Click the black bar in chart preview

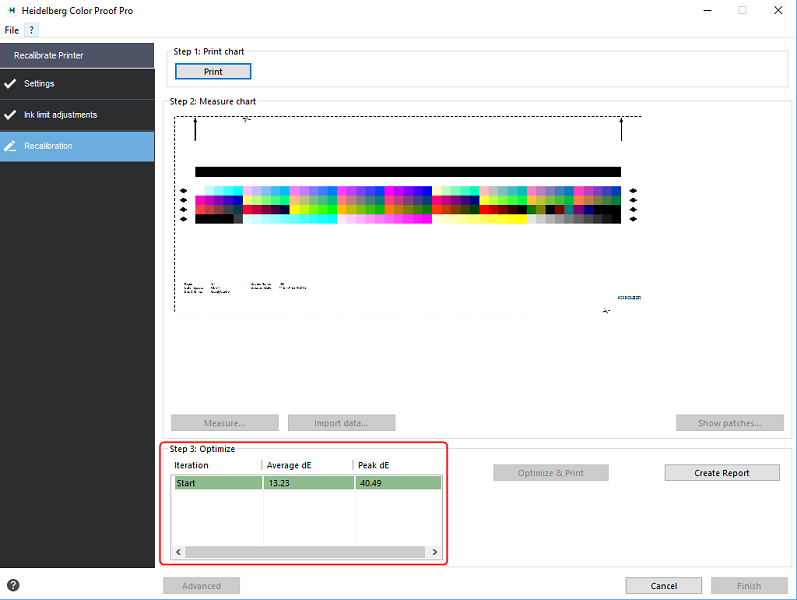coord(408,172)
